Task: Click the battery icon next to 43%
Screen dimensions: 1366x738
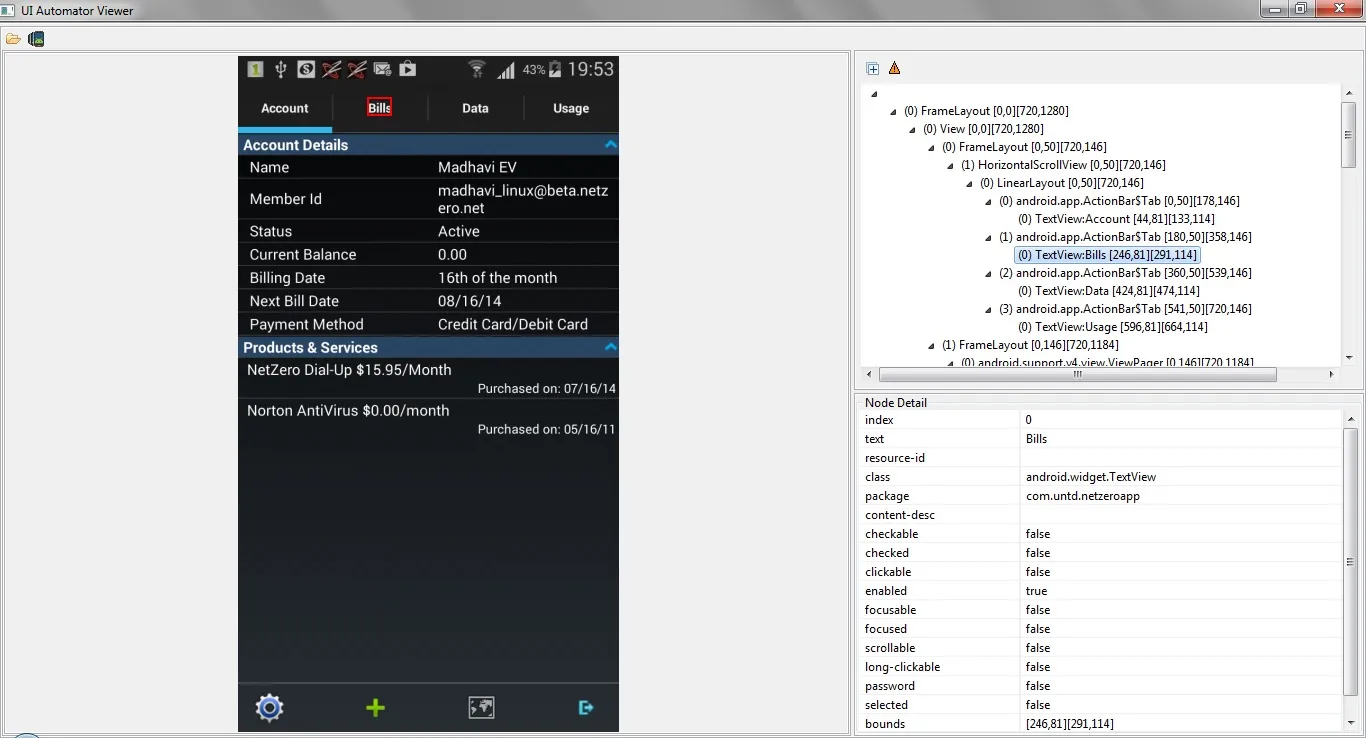Action: (555, 69)
